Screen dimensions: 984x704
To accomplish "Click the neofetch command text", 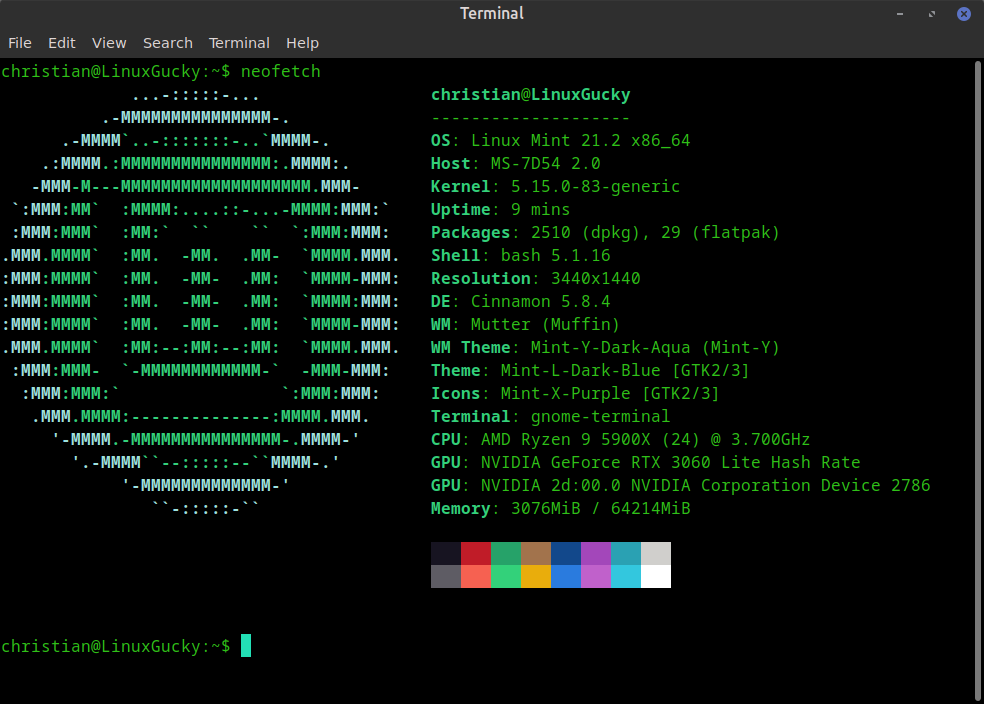I will point(281,72).
